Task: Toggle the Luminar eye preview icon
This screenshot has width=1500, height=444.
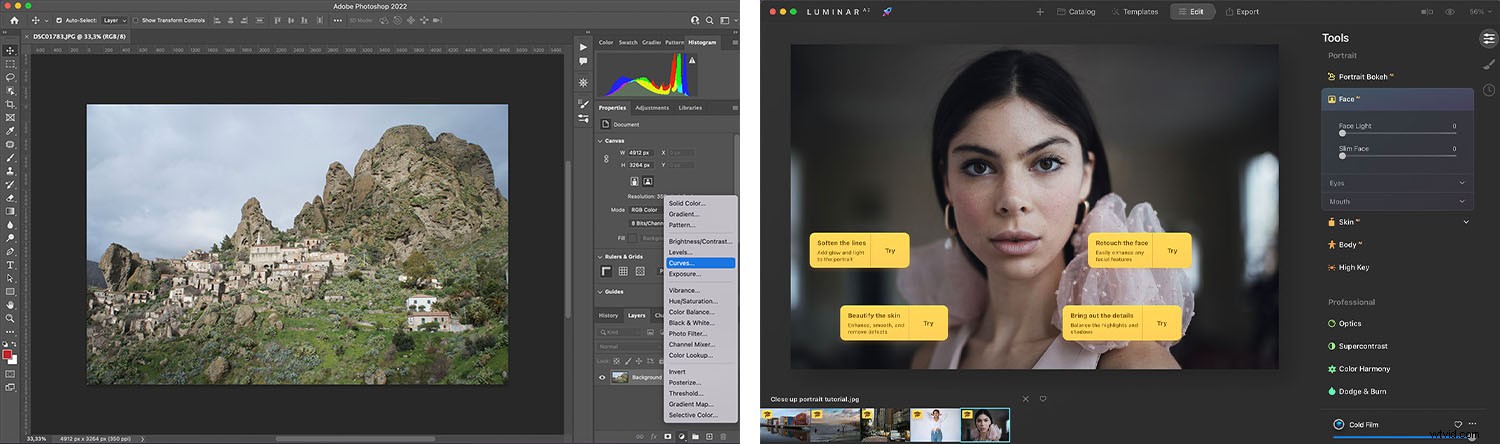Action: pyautogui.click(x=1451, y=12)
